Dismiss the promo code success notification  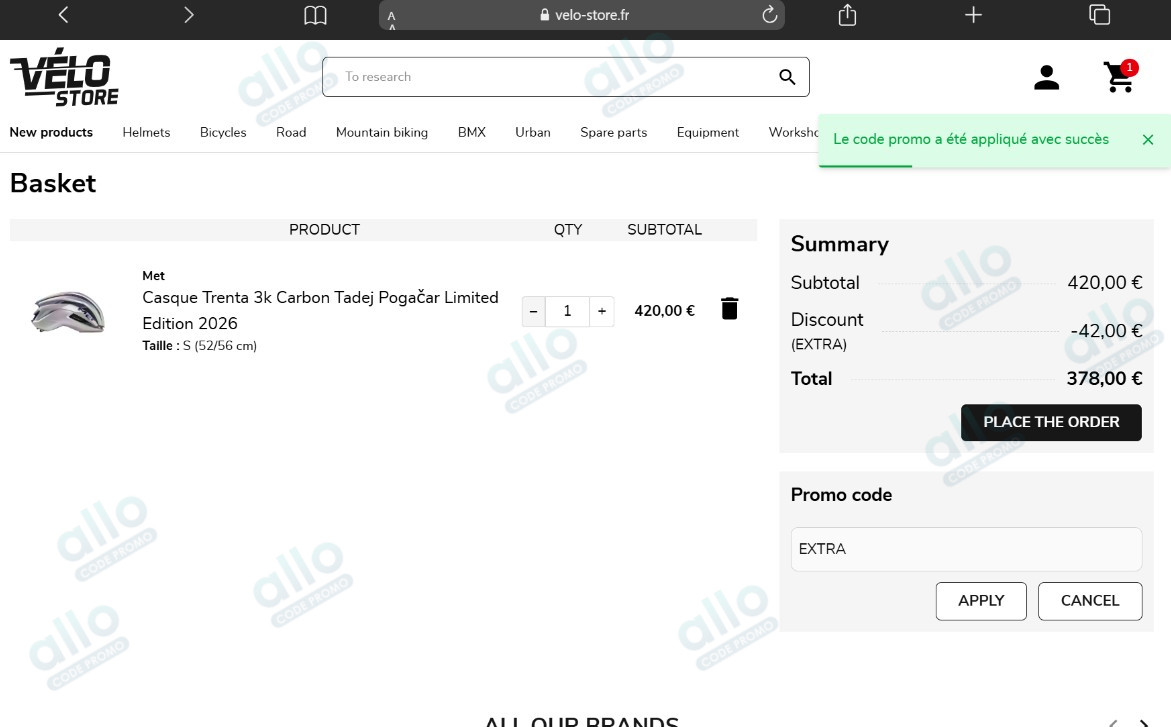click(x=1148, y=140)
